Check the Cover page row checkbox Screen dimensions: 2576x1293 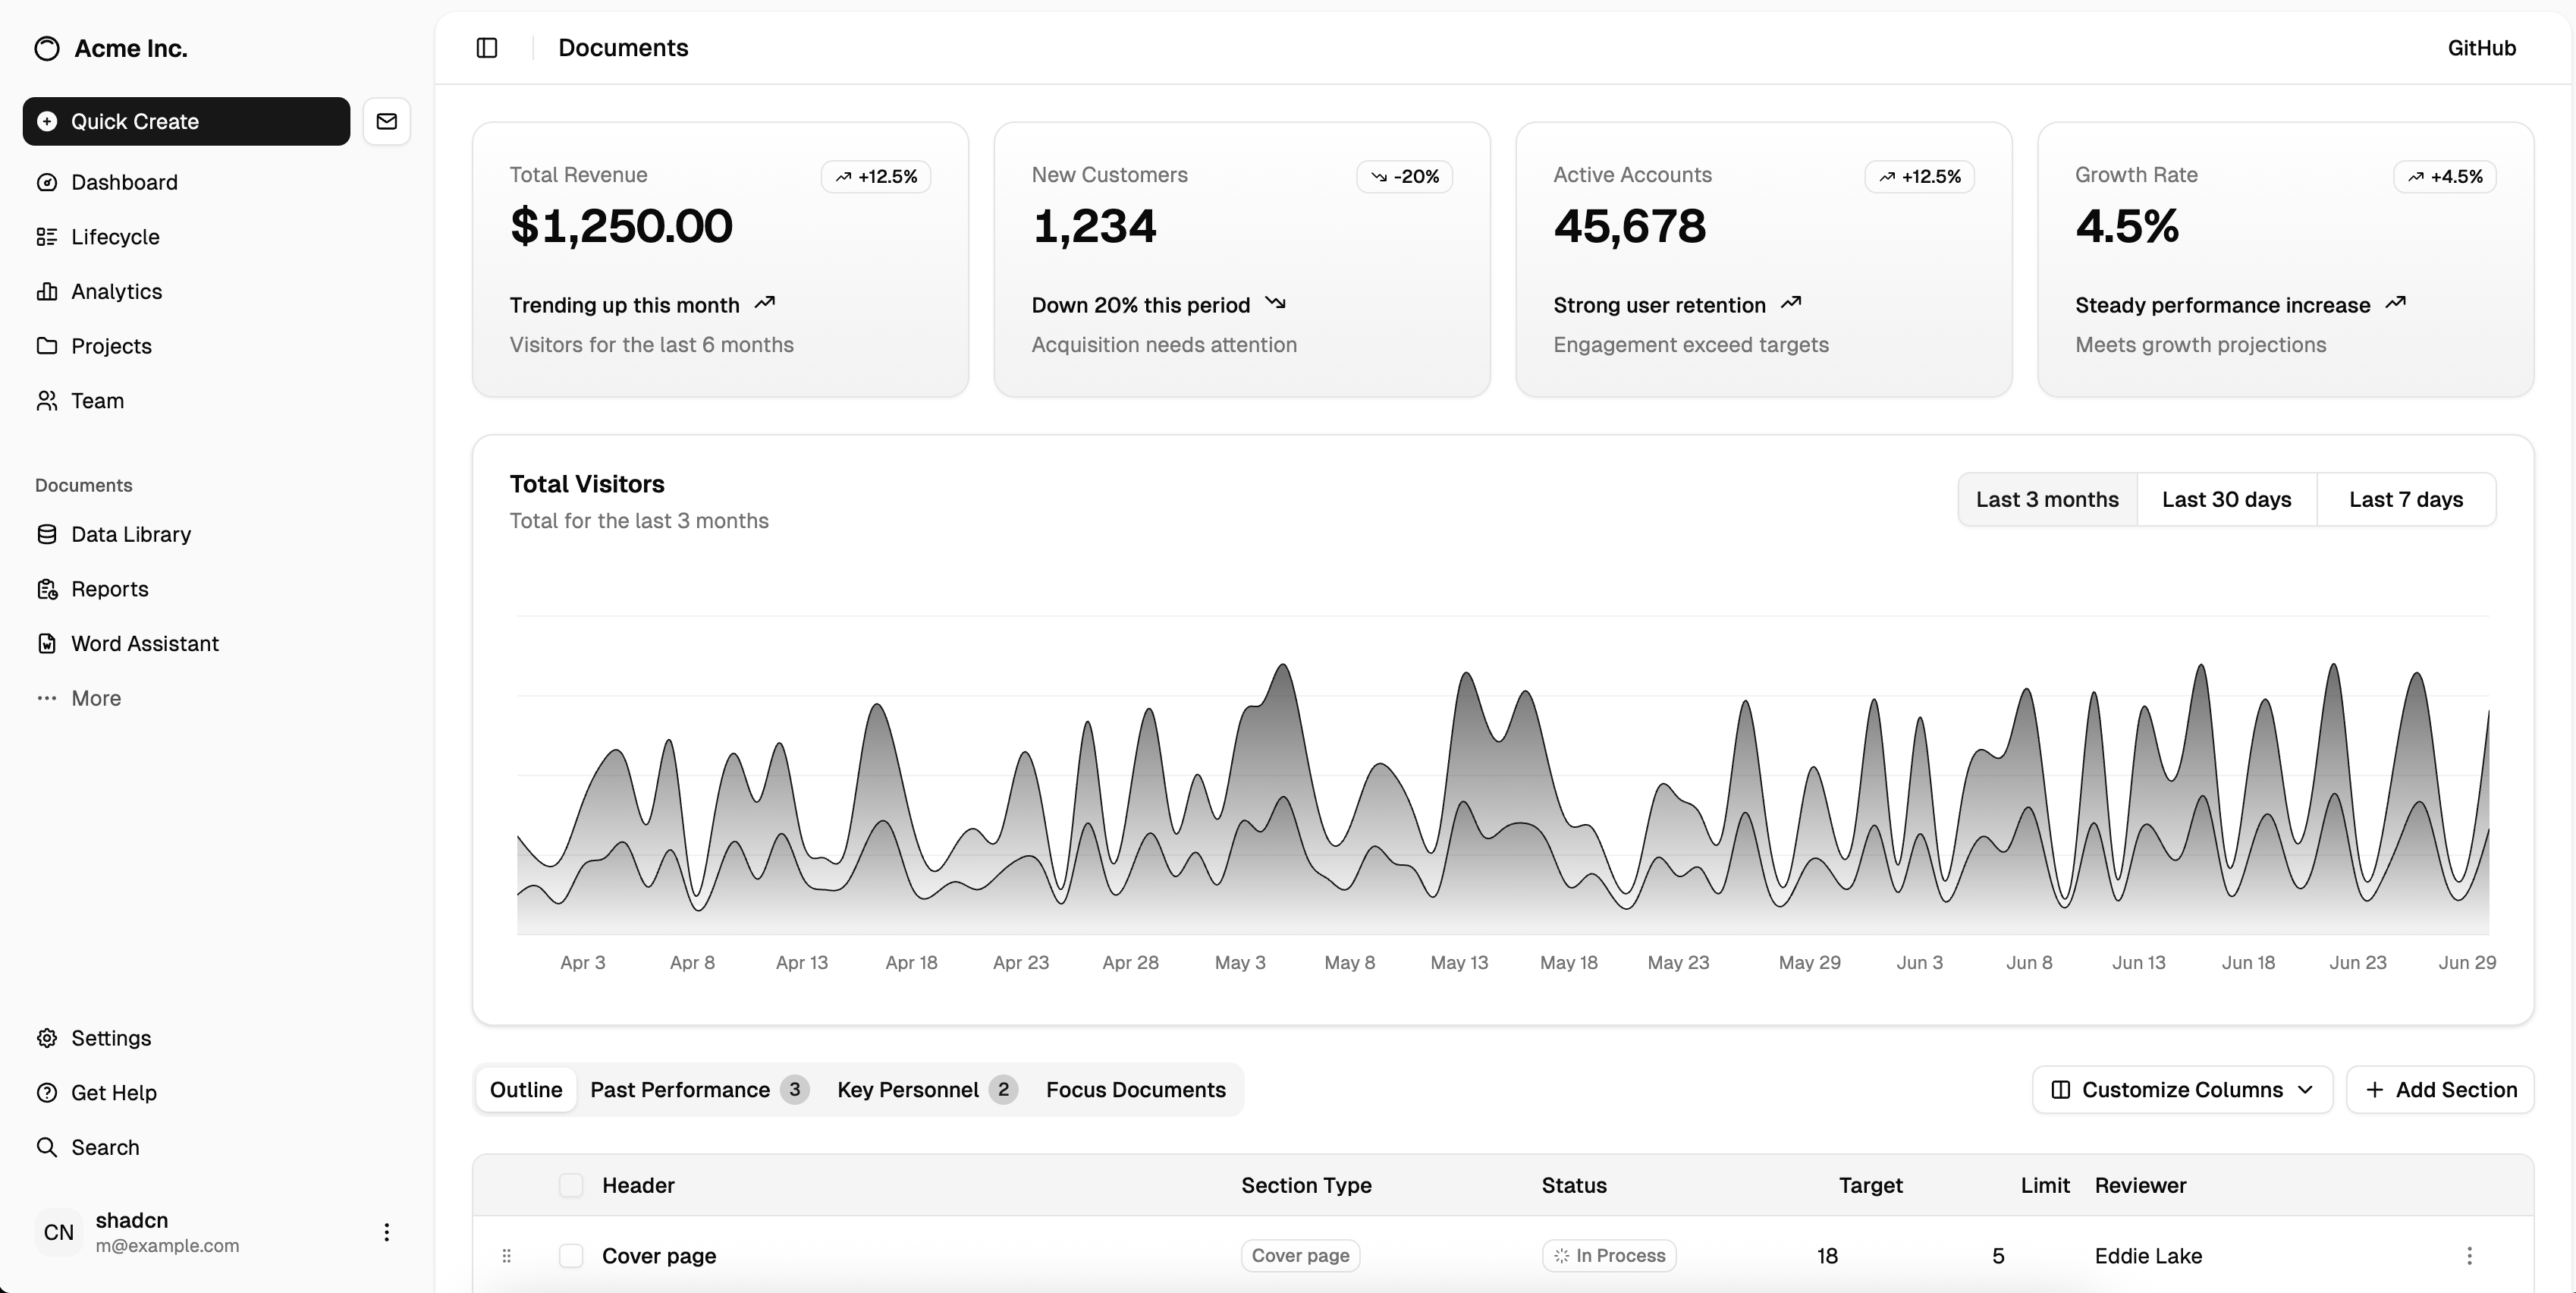[570, 1256]
